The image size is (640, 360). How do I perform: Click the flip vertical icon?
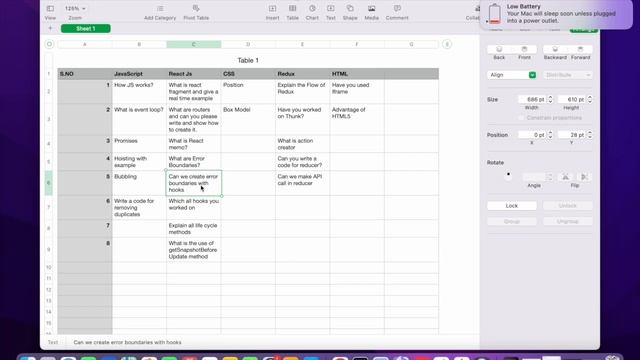click(584, 177)
